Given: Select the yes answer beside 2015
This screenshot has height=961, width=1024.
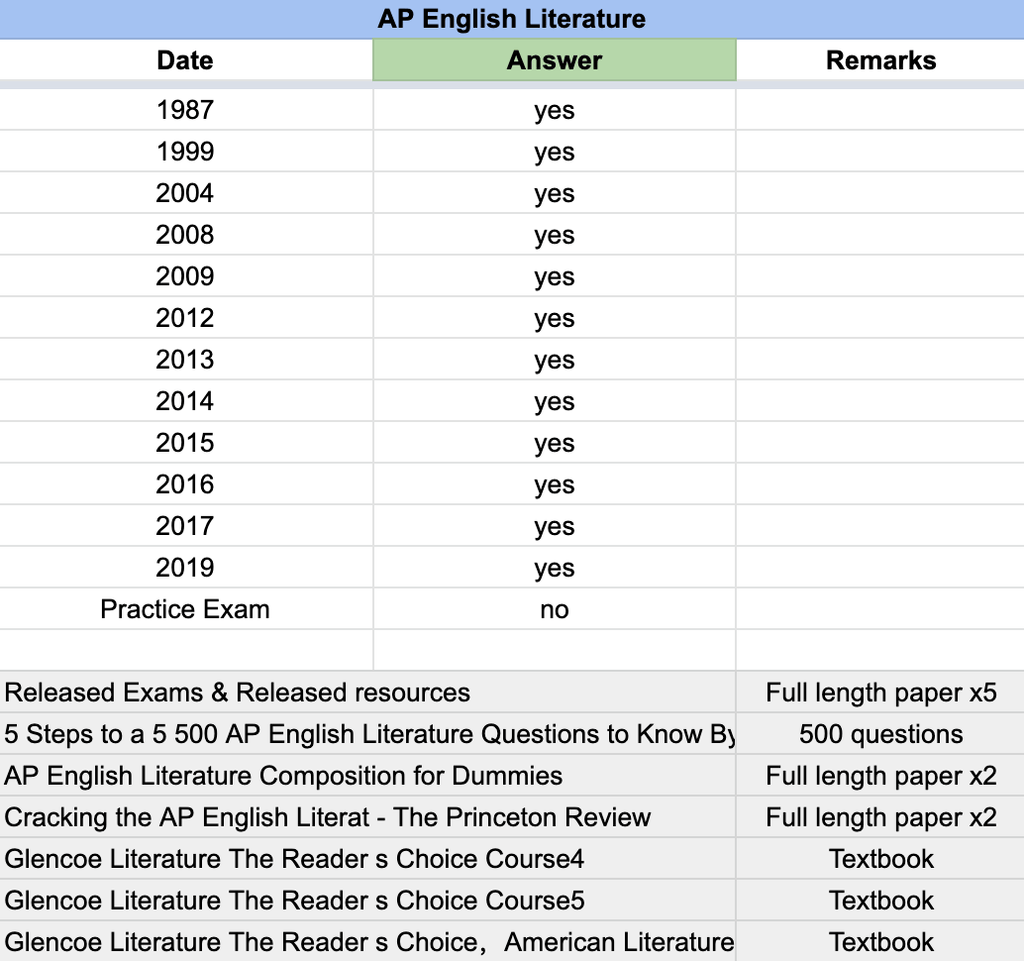Looking at the screenshot, I should tap(554, 442).
